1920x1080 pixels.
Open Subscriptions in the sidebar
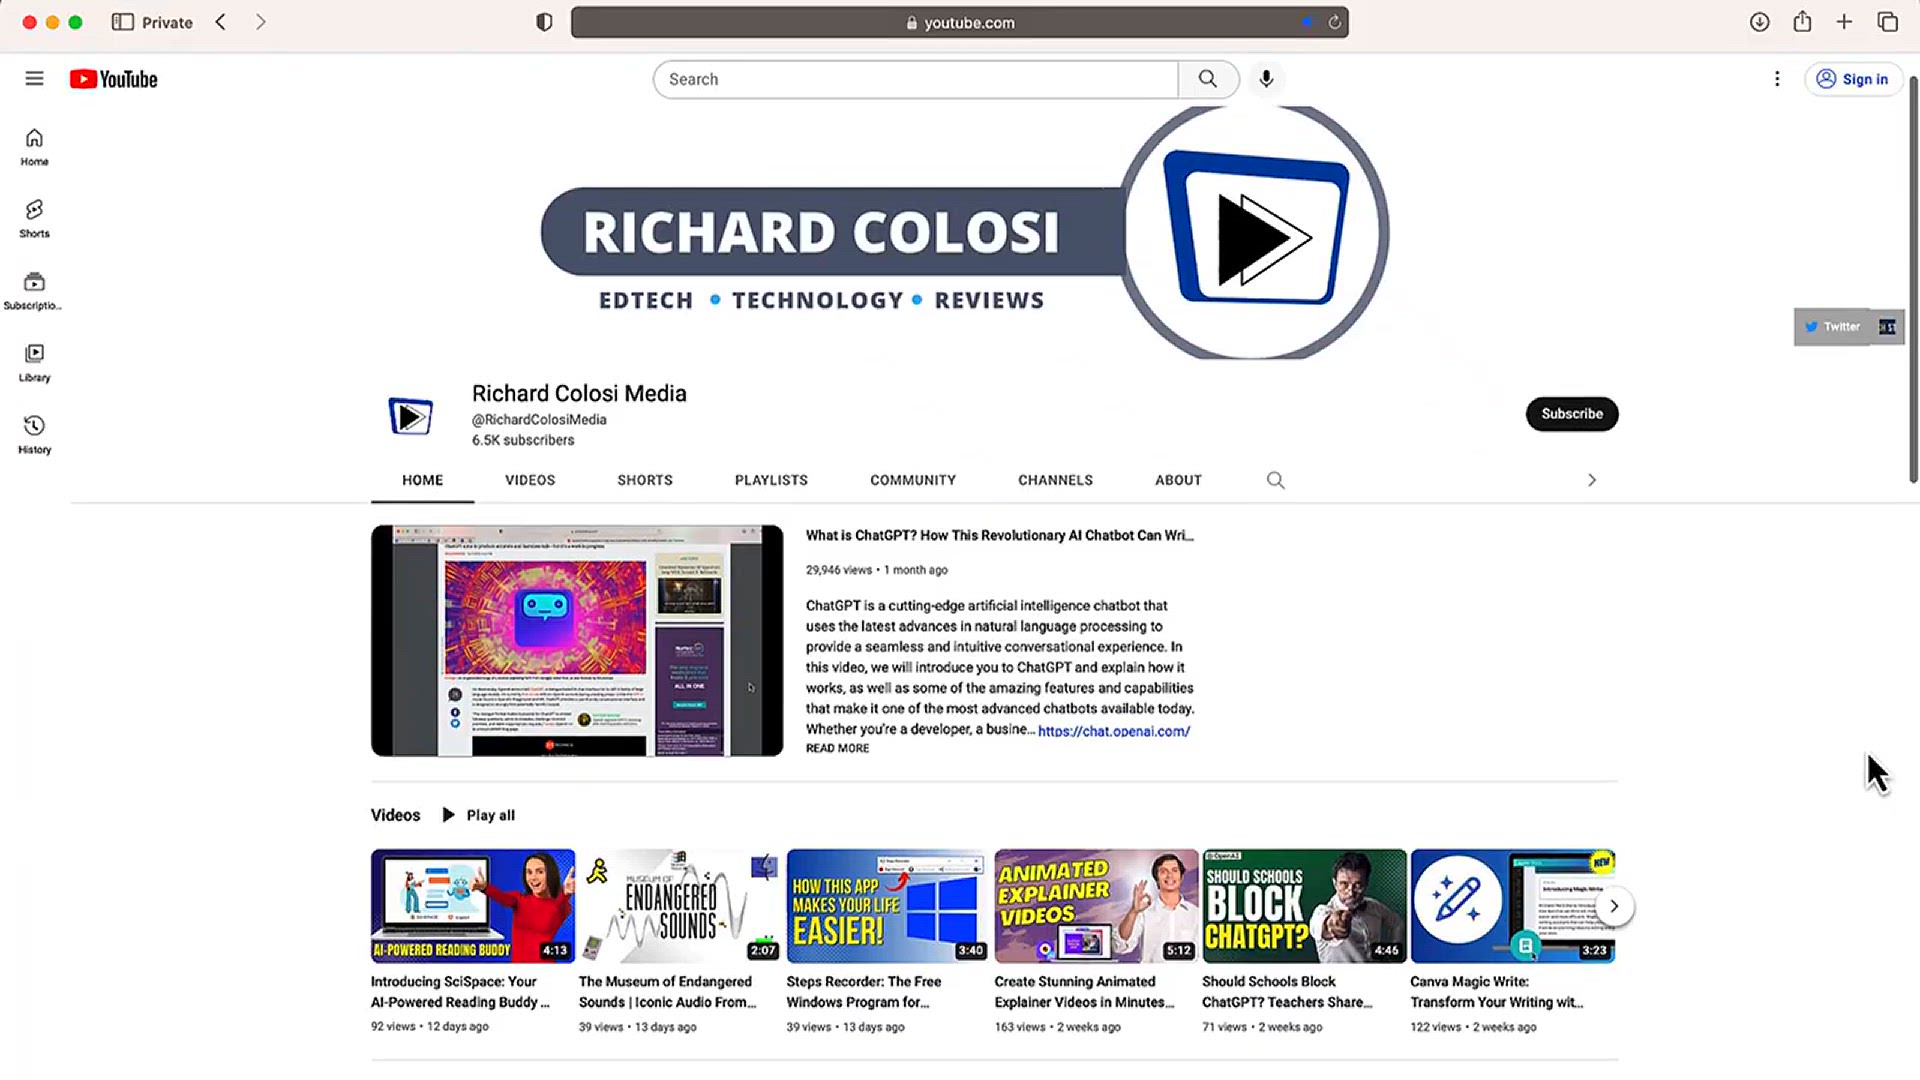point(34,291)
